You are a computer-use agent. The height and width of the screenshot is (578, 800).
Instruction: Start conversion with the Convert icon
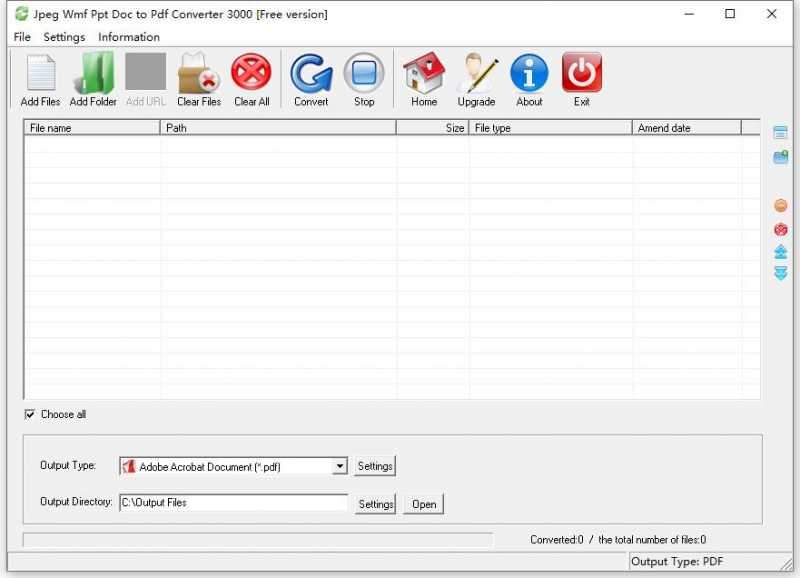click(x=311, y=79)
